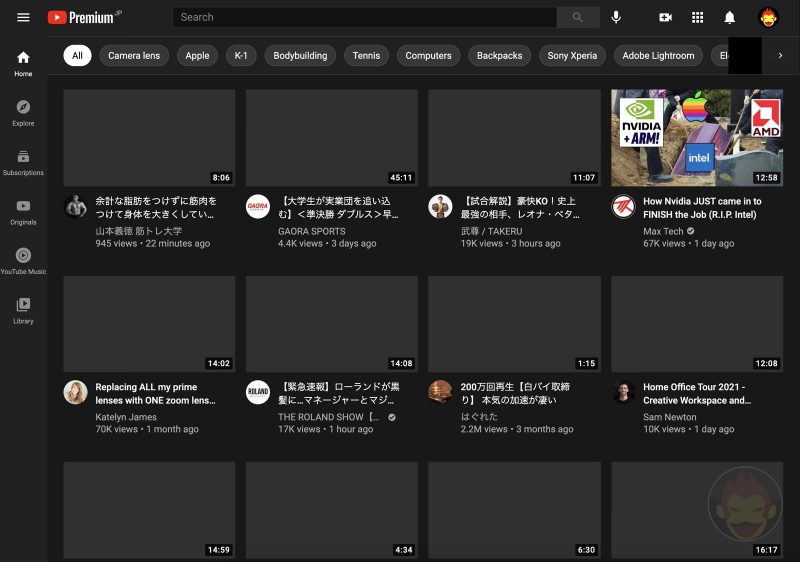
Task: Open 'Replacing ALL my prime lenses' title
Action: (x=155, y=394)
